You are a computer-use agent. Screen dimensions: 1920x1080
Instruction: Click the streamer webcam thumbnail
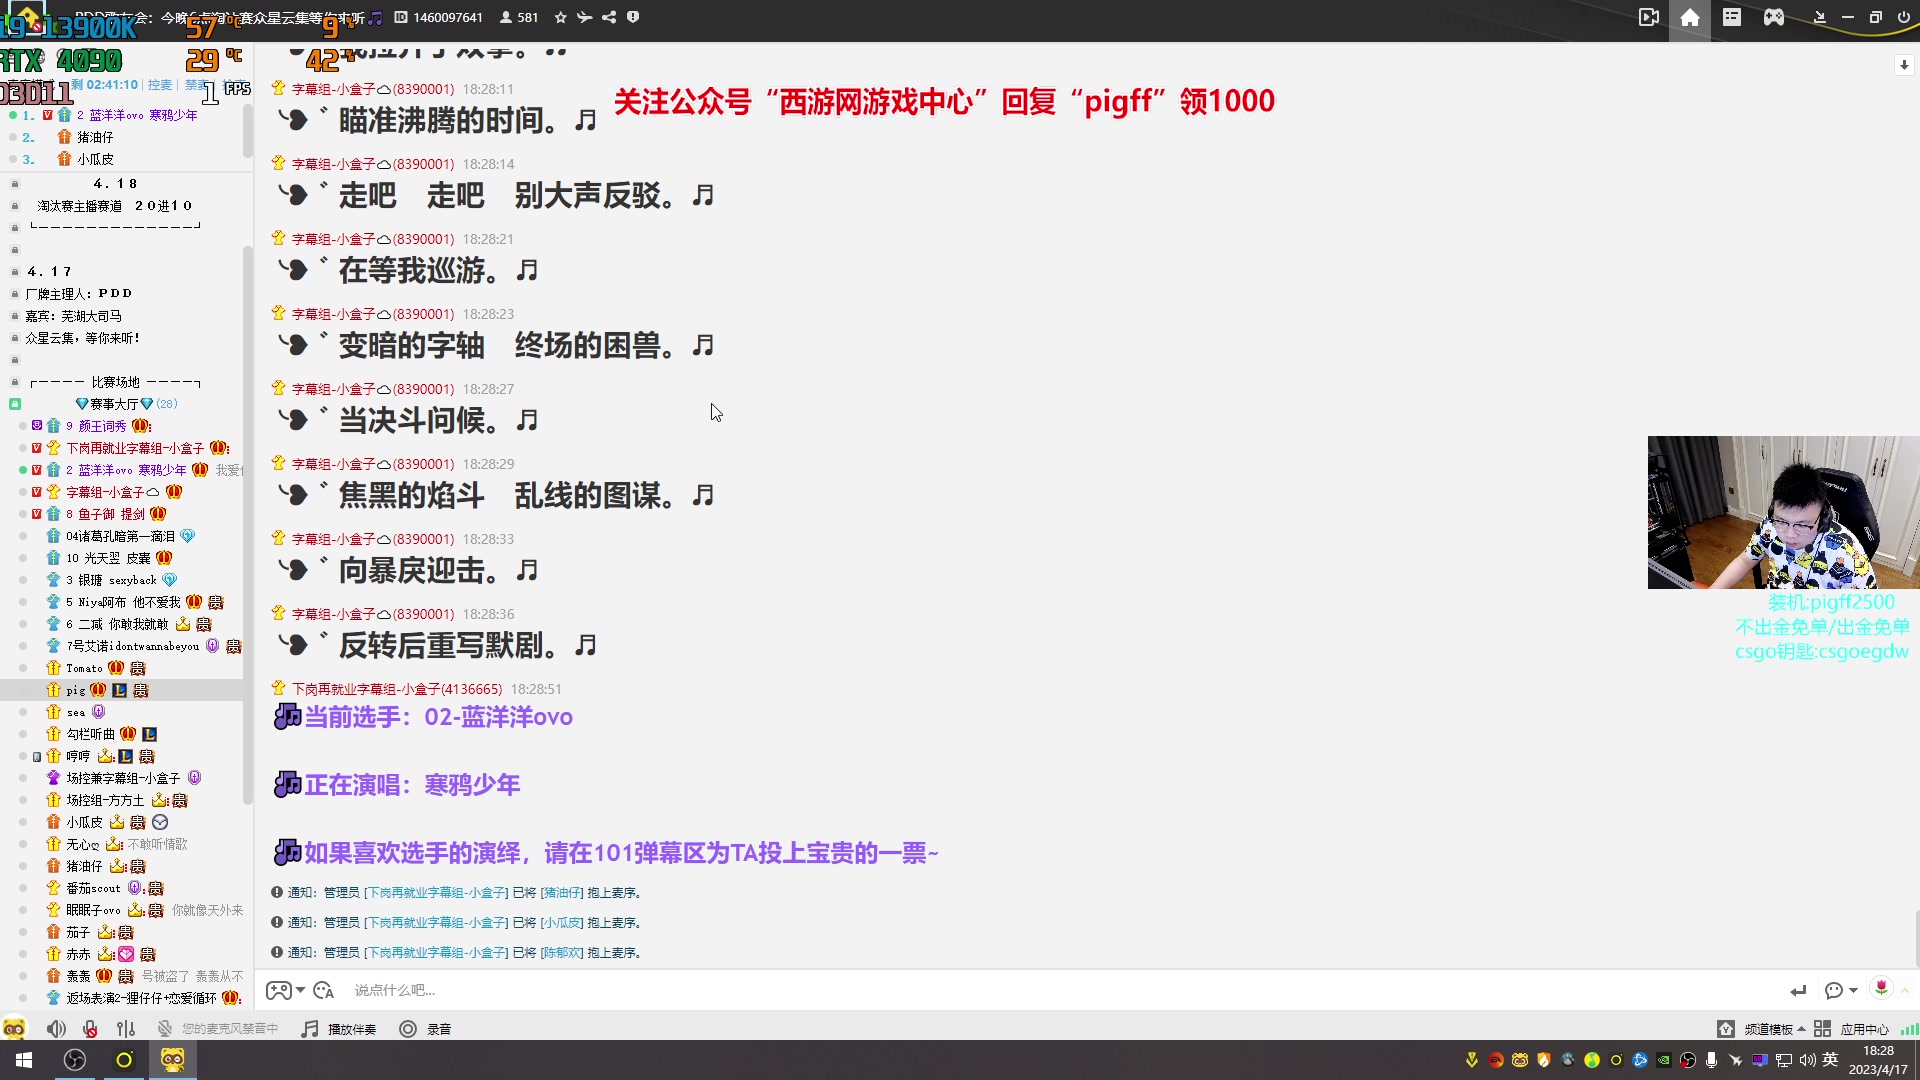pos(1783,512)
